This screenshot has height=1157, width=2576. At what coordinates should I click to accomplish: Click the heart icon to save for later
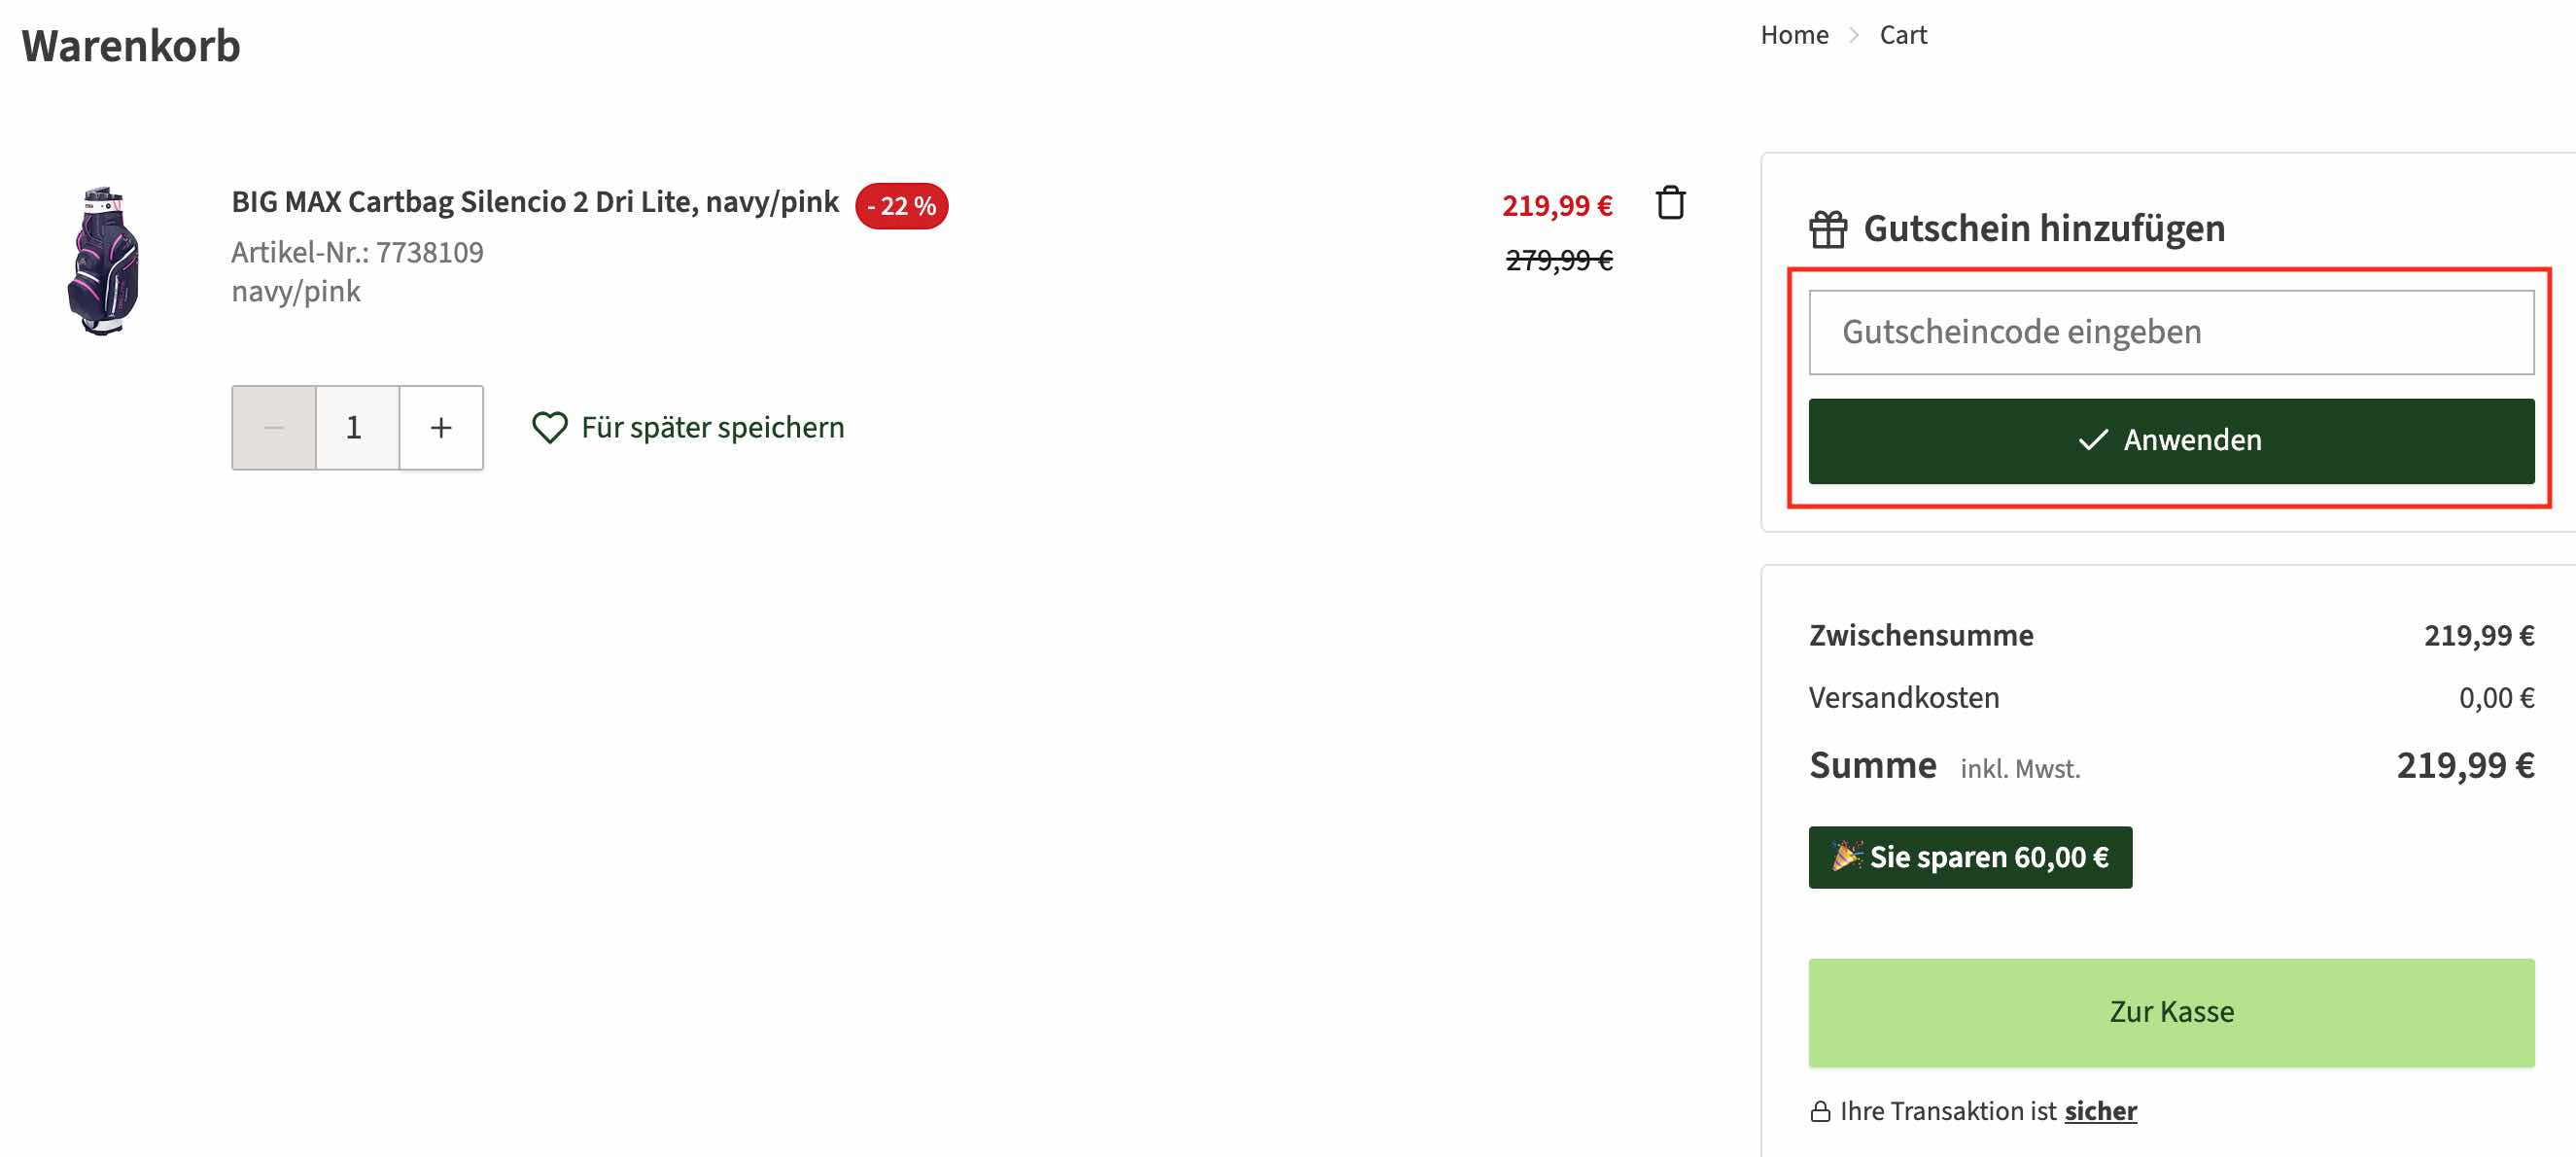pos(549,428)
